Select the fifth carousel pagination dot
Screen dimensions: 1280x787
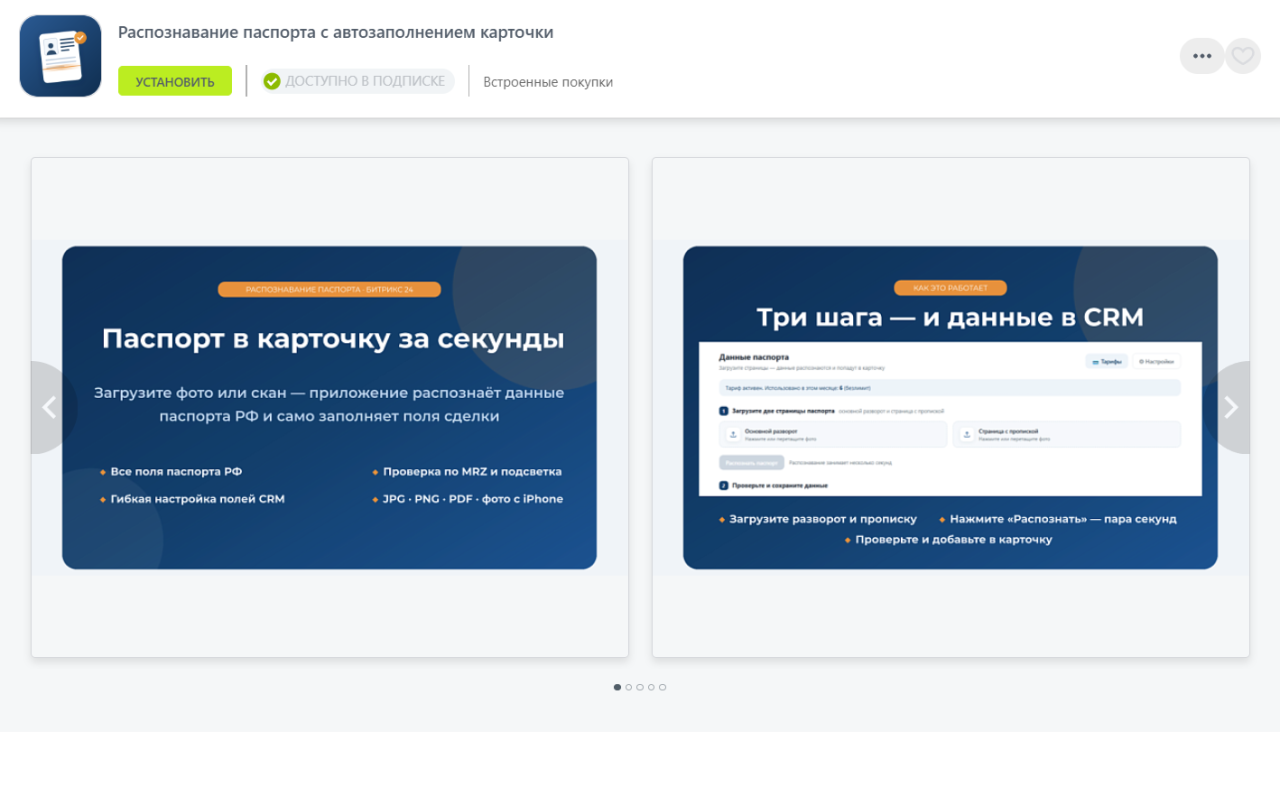click(x=662, y=687)
